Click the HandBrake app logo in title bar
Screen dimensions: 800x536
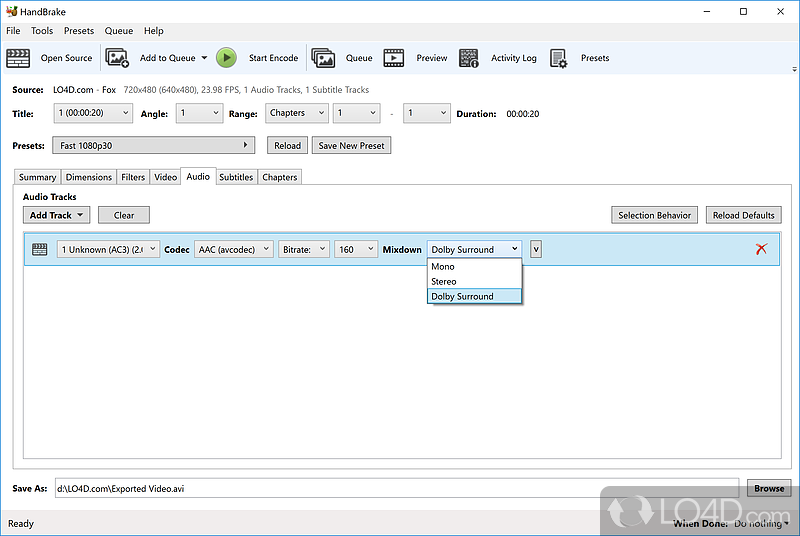(x=11, y=11)
